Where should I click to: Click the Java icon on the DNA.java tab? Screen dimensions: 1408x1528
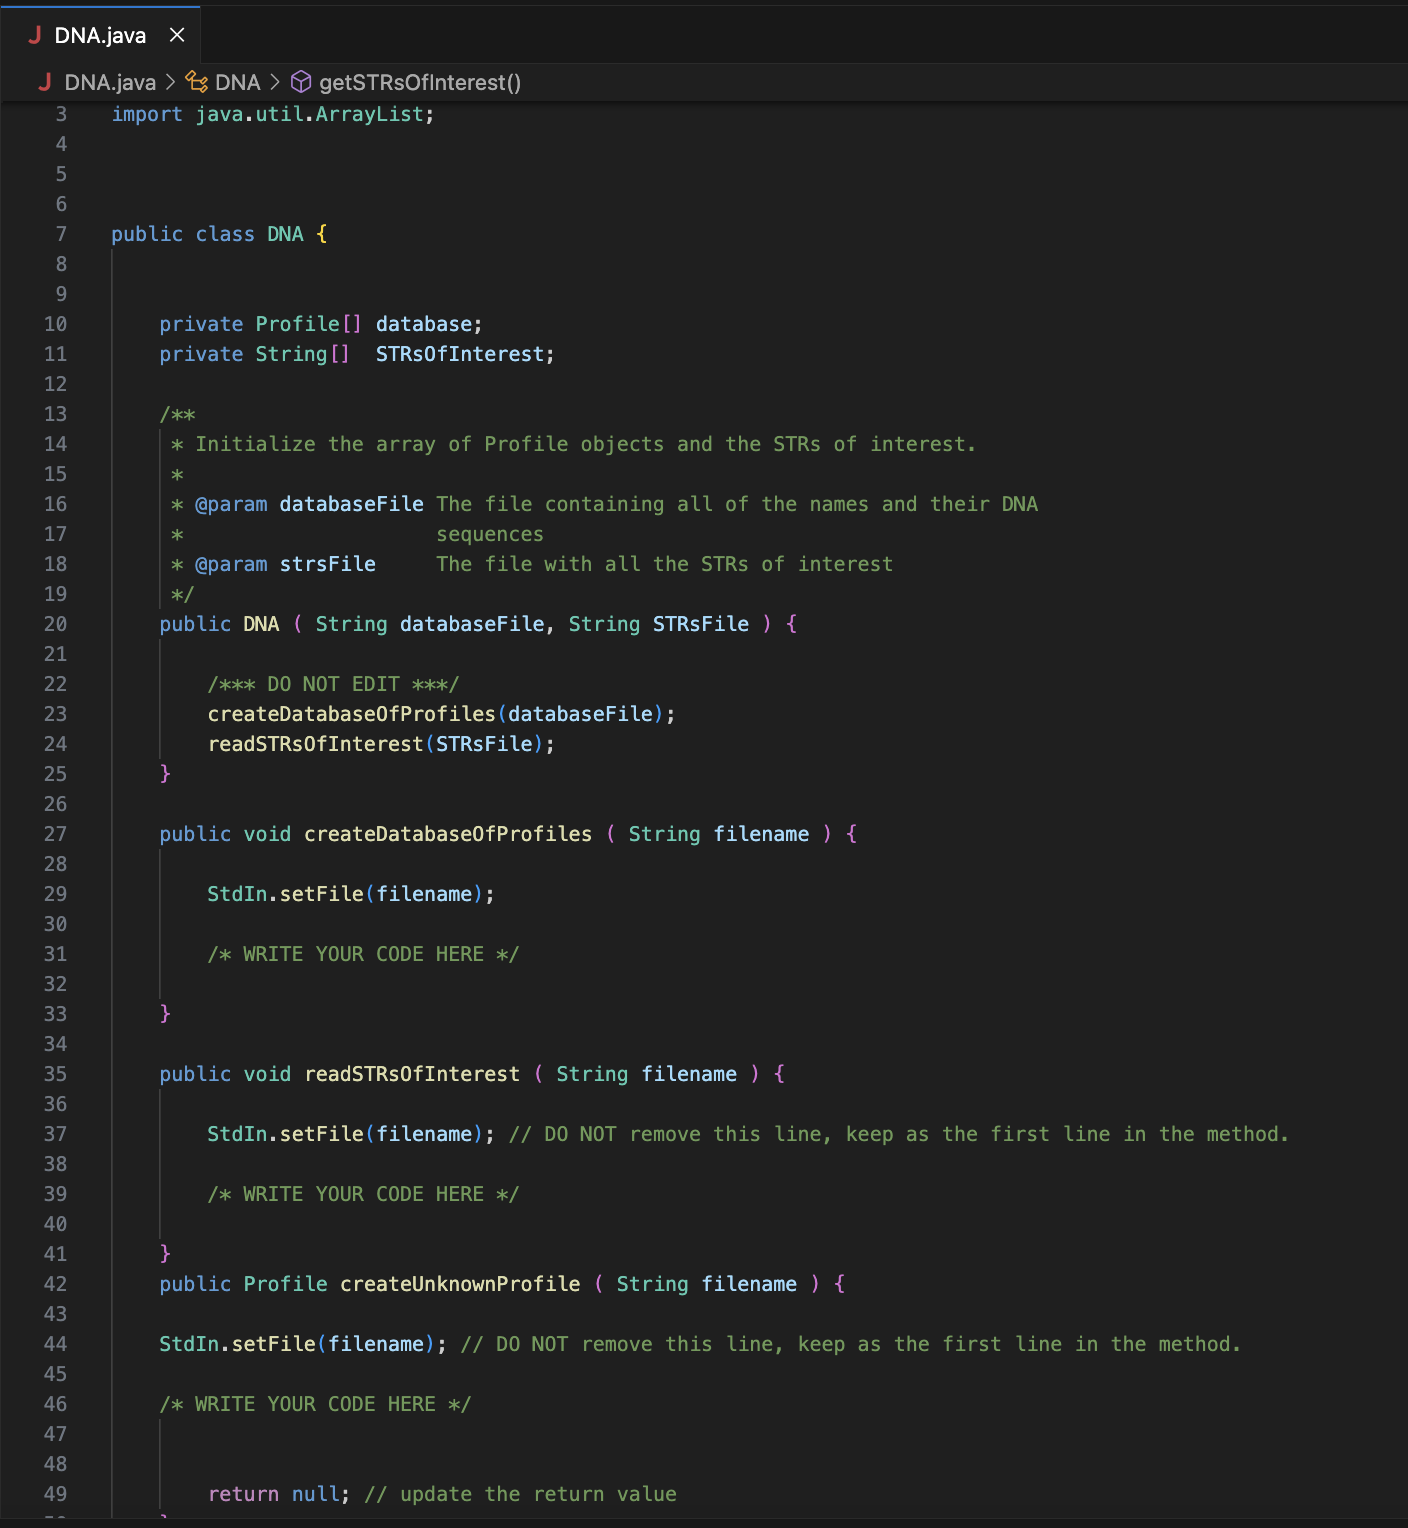[36, 34]
